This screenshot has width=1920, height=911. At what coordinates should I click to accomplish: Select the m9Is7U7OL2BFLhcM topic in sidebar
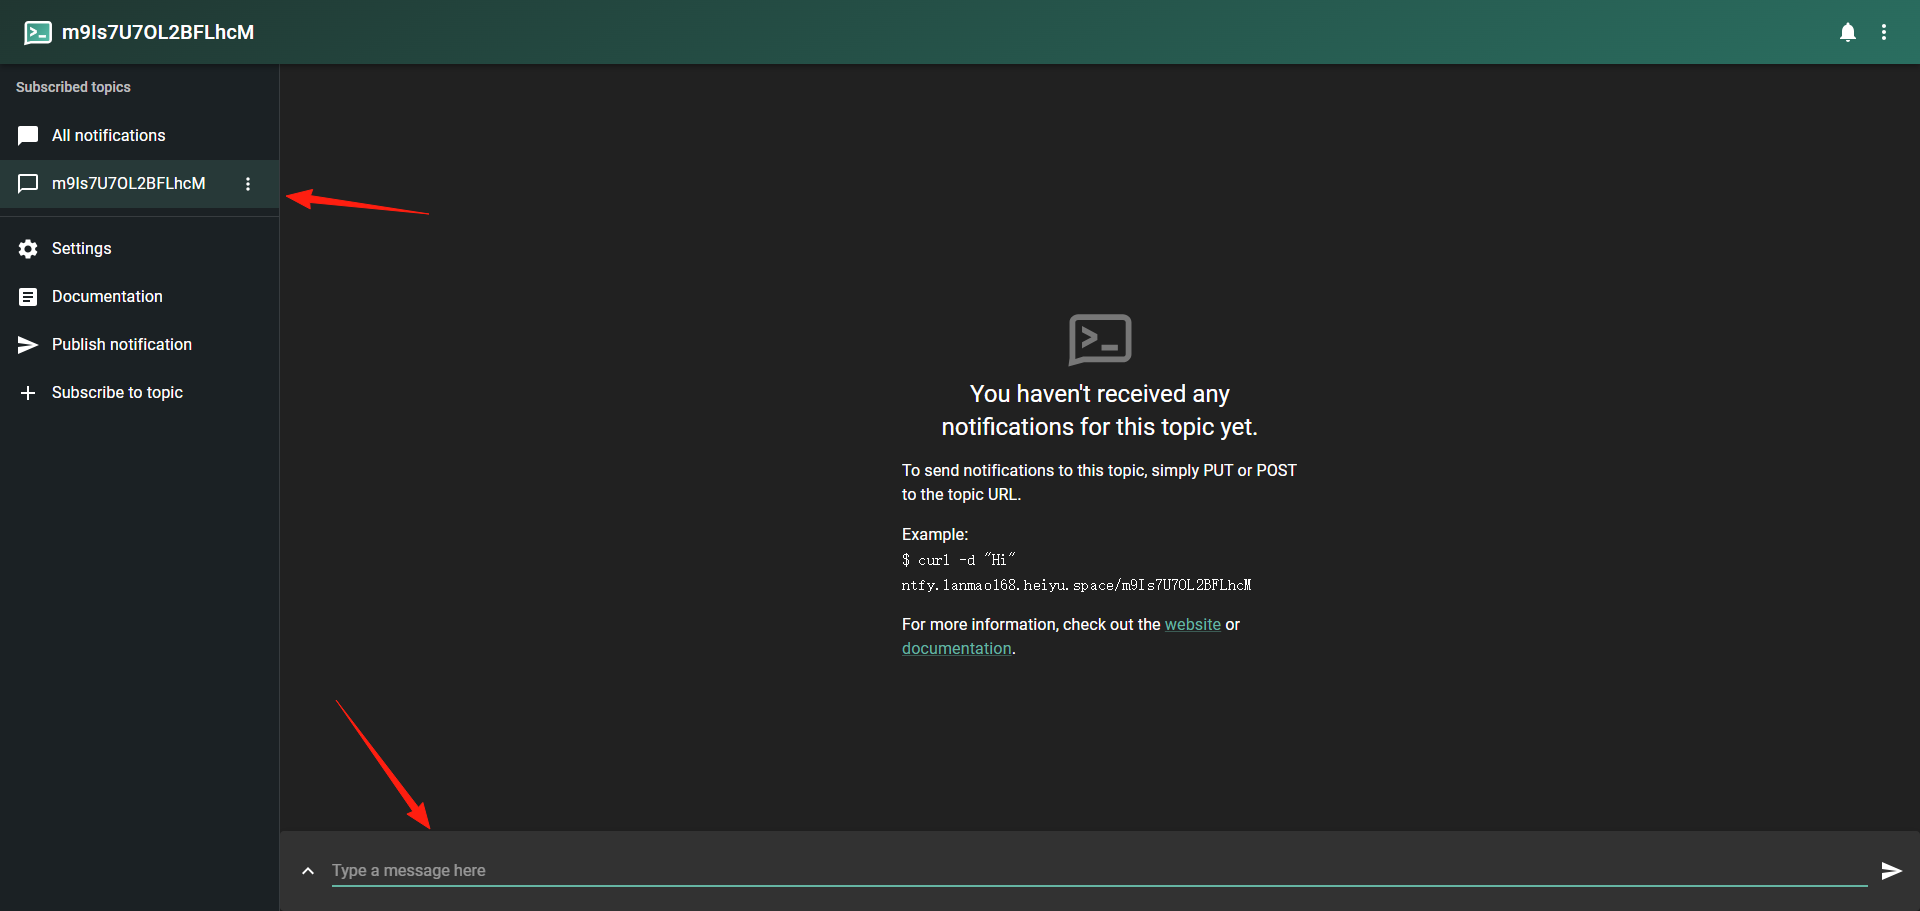point(139,184)
